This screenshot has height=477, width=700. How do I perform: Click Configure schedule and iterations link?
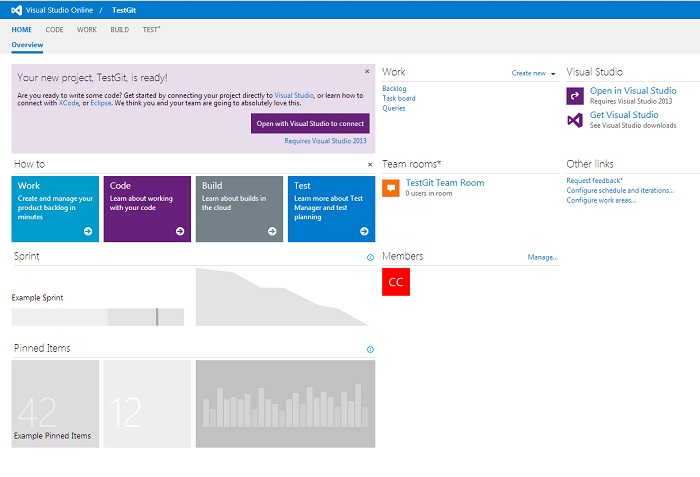point(620,190)
